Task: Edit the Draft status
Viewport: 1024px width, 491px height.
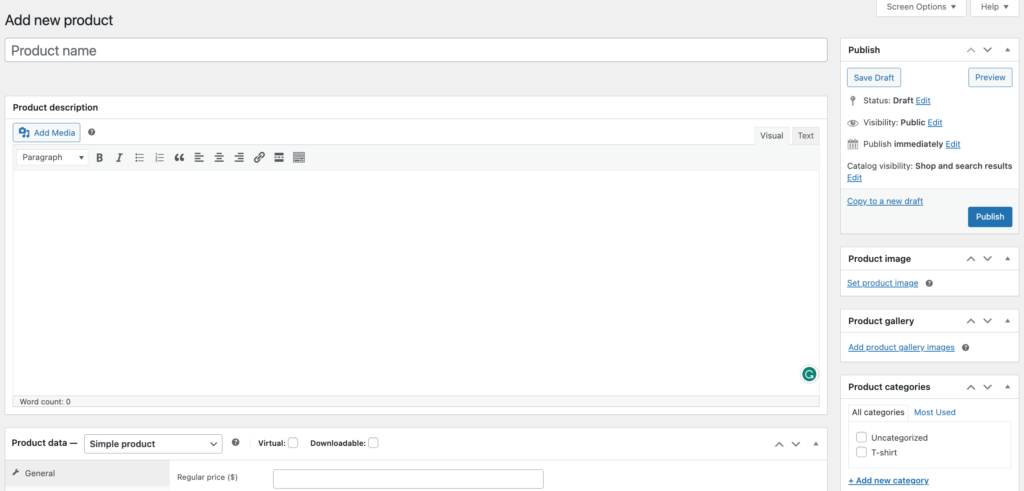Action: pyautogui.click(x=923, y=101)
